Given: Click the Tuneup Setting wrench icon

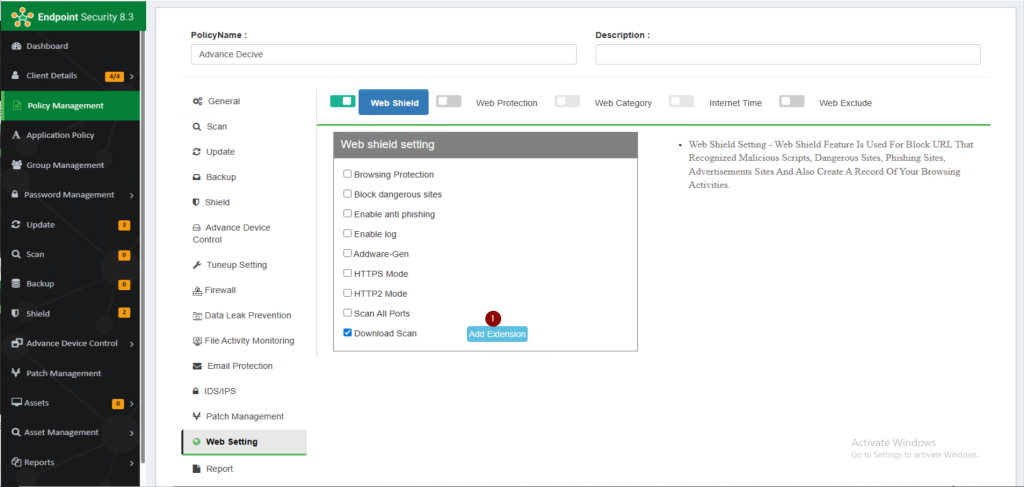Looking at the screenshot, I should click(197, 265).
